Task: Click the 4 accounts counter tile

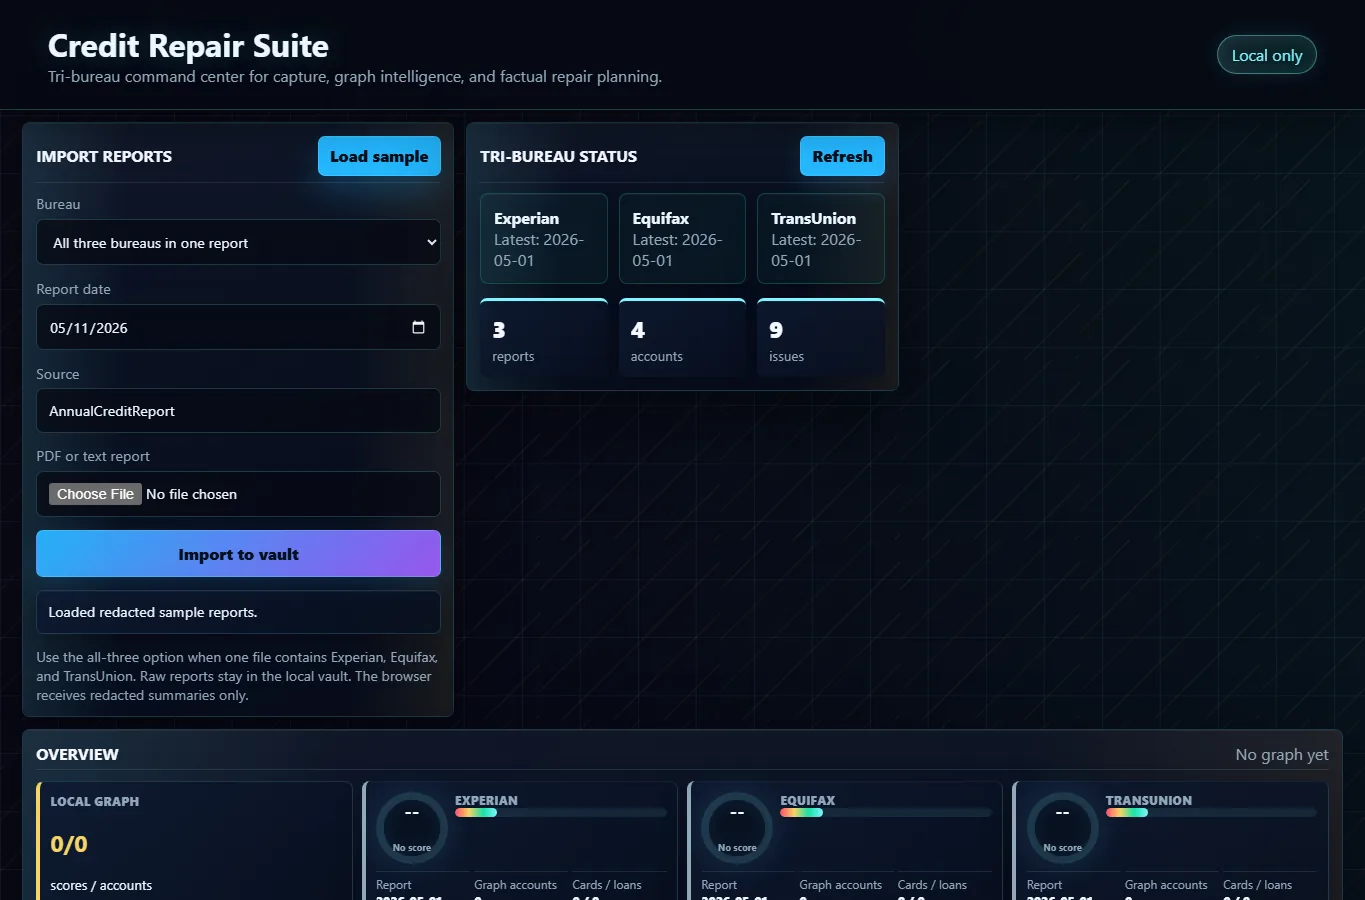Action: click(x=682, y=338)
